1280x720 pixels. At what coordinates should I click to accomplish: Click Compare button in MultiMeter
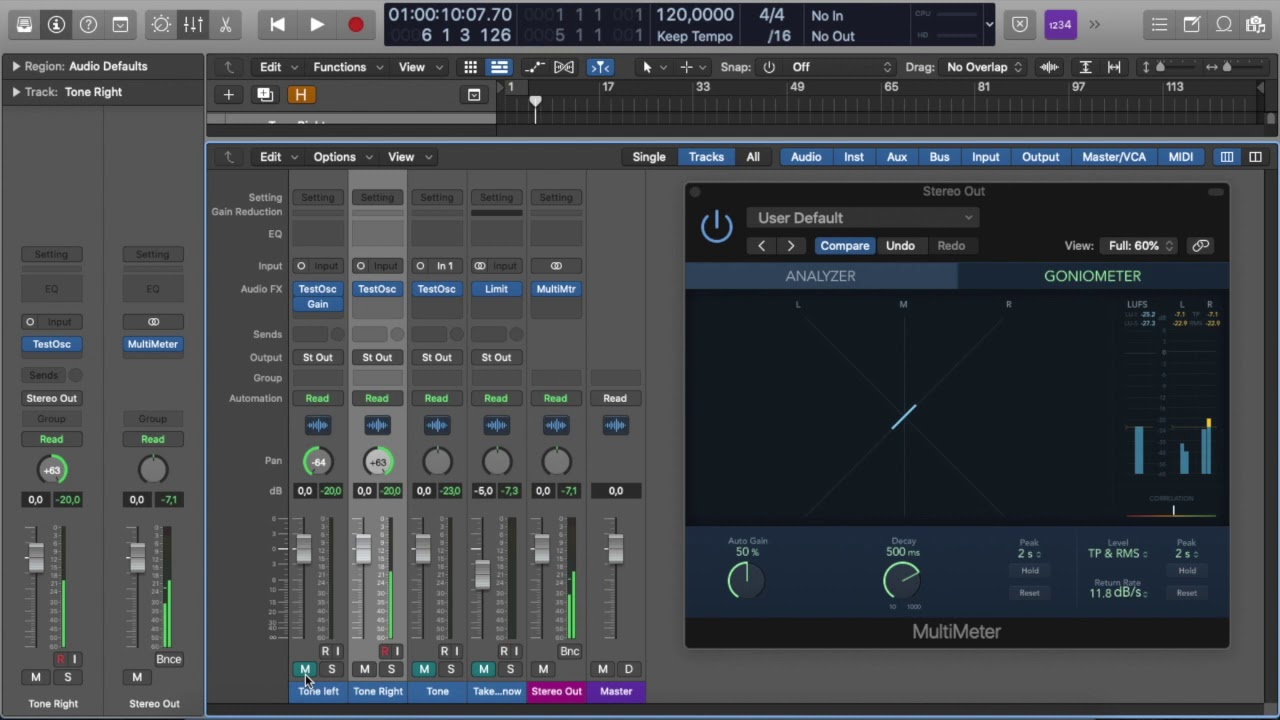(x=845, y=246)
